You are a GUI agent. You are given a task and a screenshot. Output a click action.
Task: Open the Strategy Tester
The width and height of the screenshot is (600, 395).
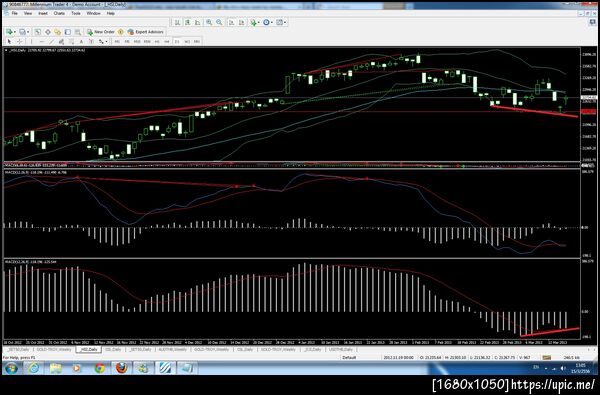[x=78, y=32]
